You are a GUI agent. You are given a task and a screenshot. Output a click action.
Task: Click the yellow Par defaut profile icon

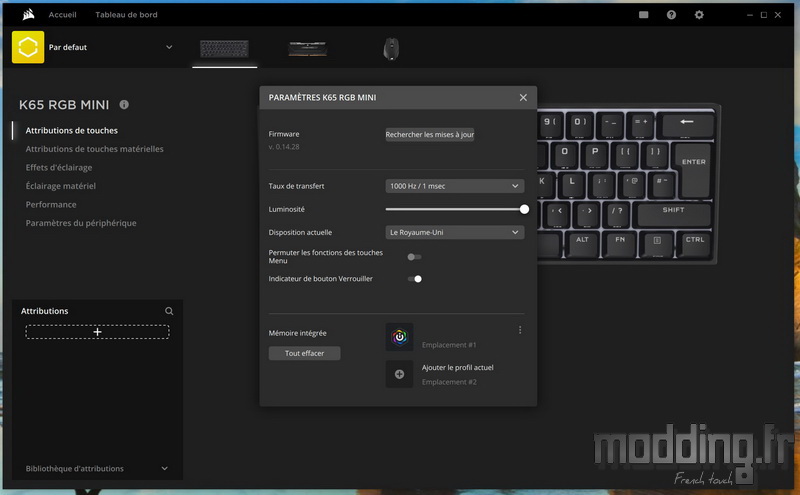click(28, 47)
